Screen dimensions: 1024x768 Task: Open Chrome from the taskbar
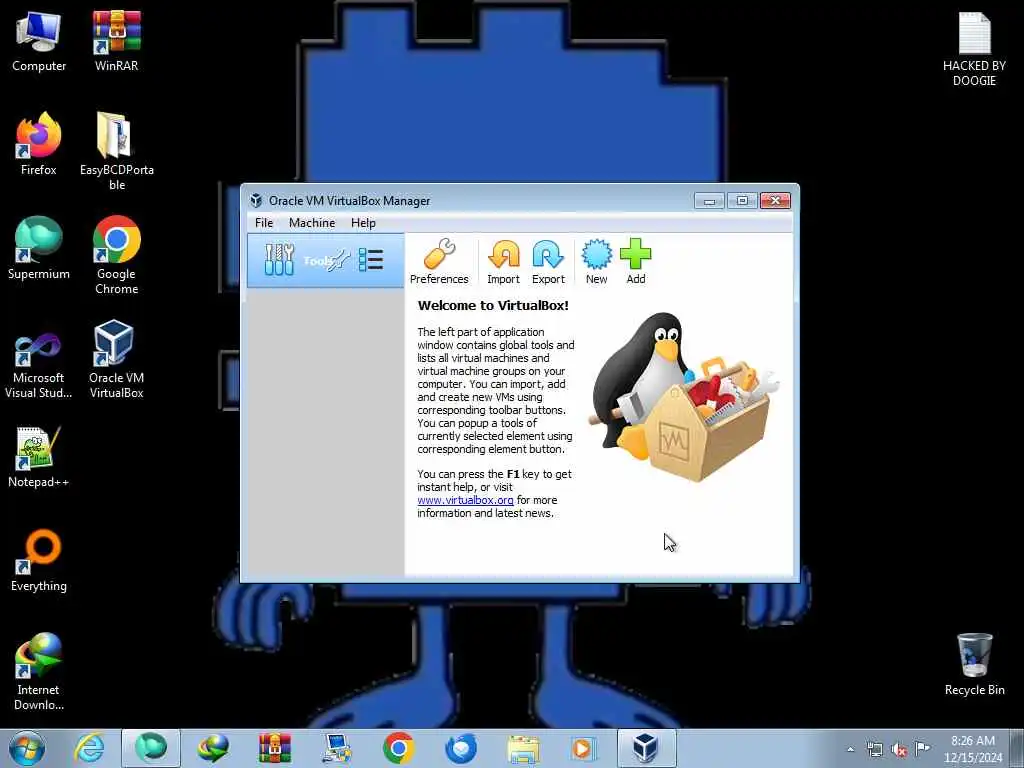coord(399,748)
